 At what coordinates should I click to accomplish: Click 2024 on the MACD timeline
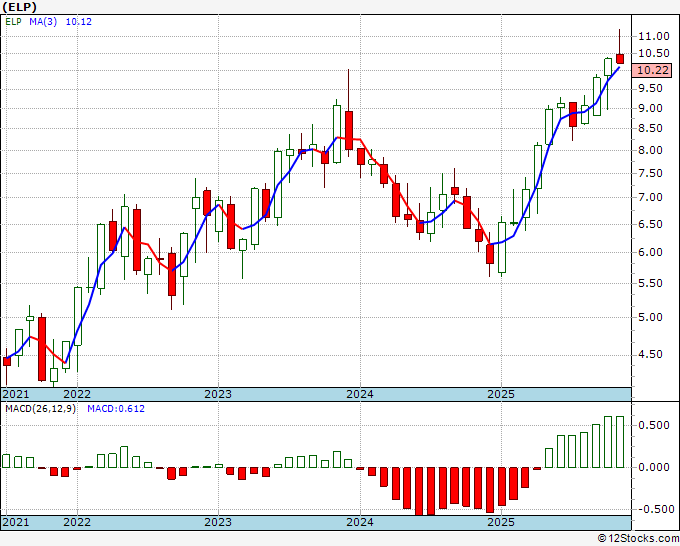pyautogui.click(x=360, y=522)
